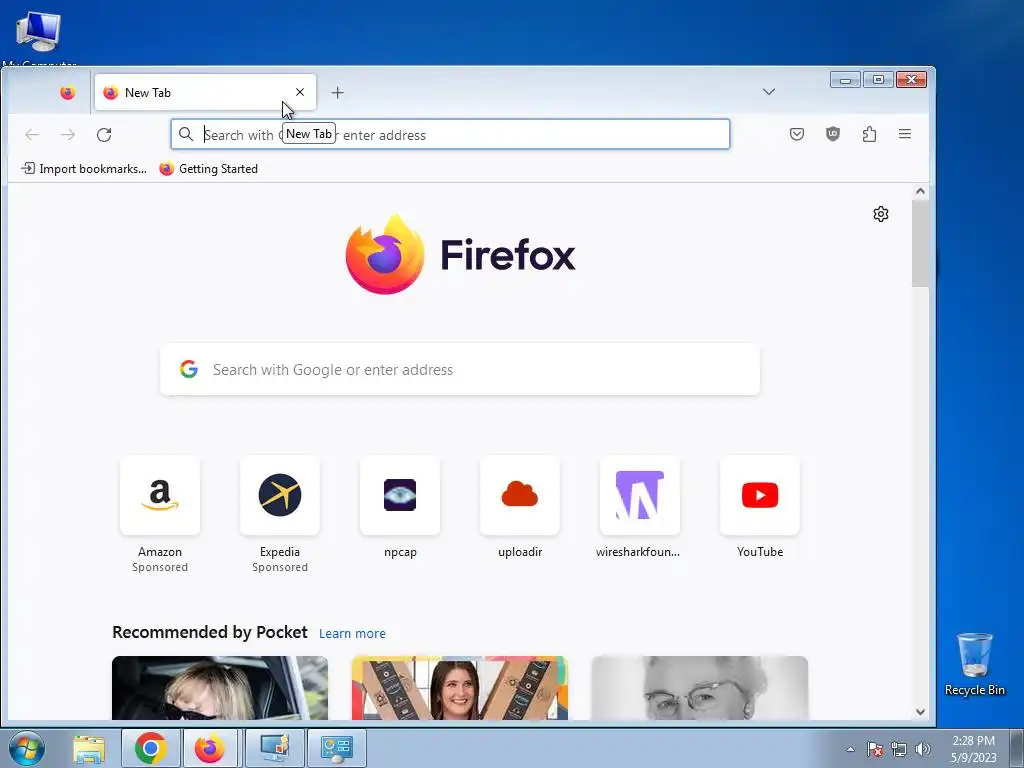Click the Pocket Learn more link
Screen dimensions: 1024x768
(352, 633)
